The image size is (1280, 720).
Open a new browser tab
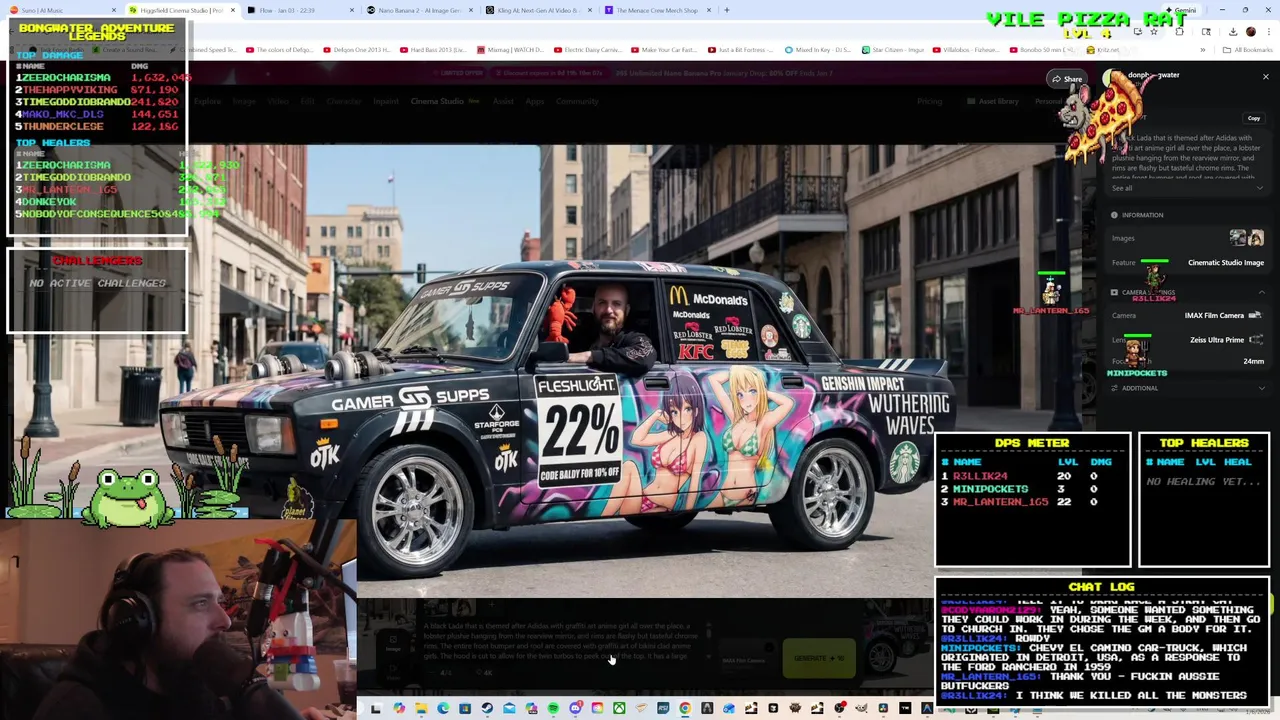click(x=727, y=10)
